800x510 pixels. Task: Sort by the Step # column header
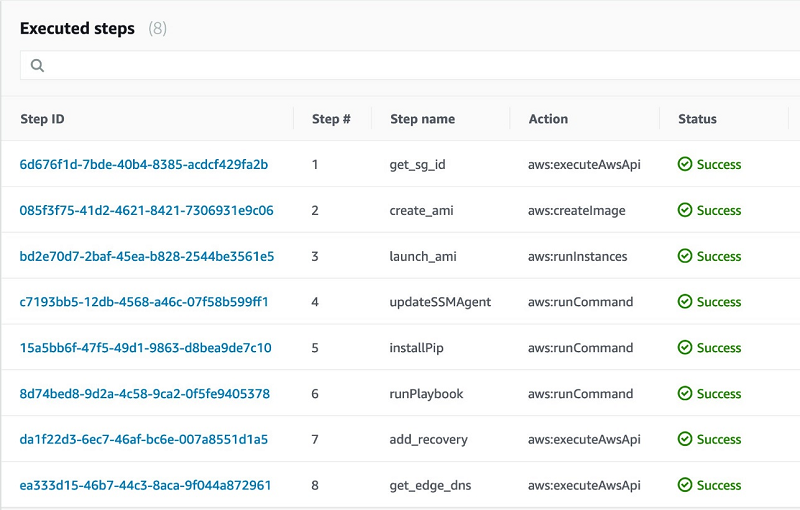click(331, 119)
